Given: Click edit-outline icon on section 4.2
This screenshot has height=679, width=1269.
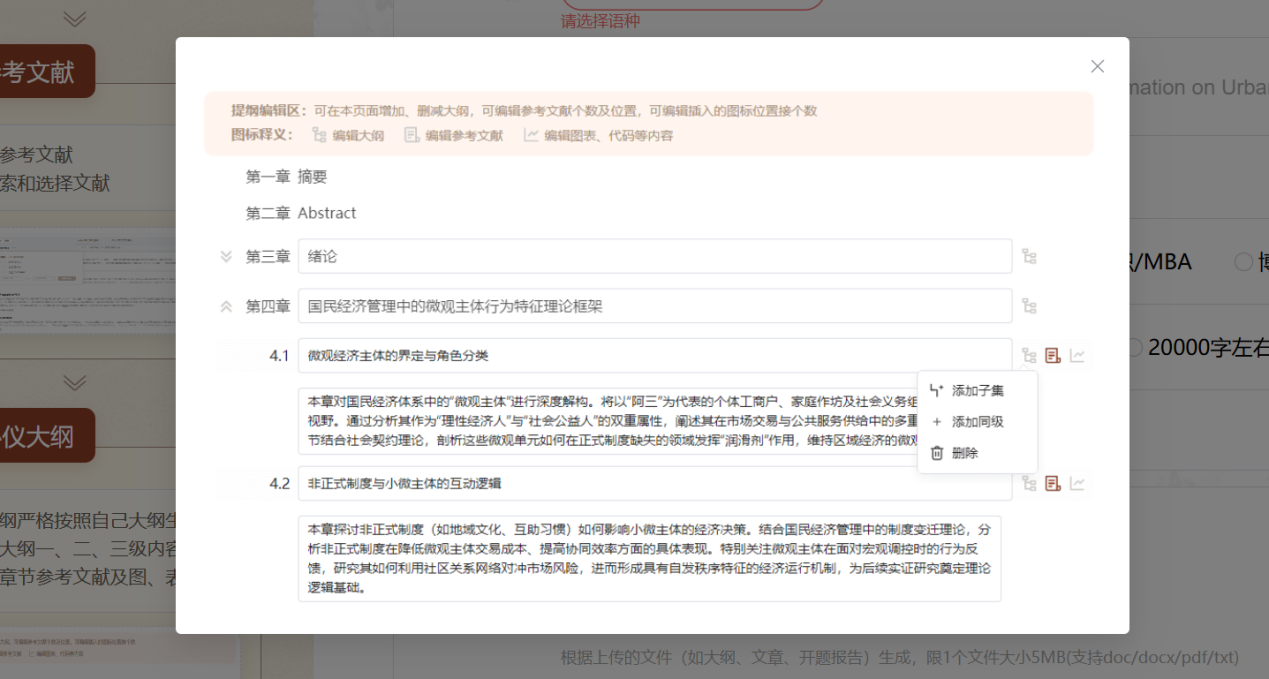Looking at the screenshot, I should 1029,483.
